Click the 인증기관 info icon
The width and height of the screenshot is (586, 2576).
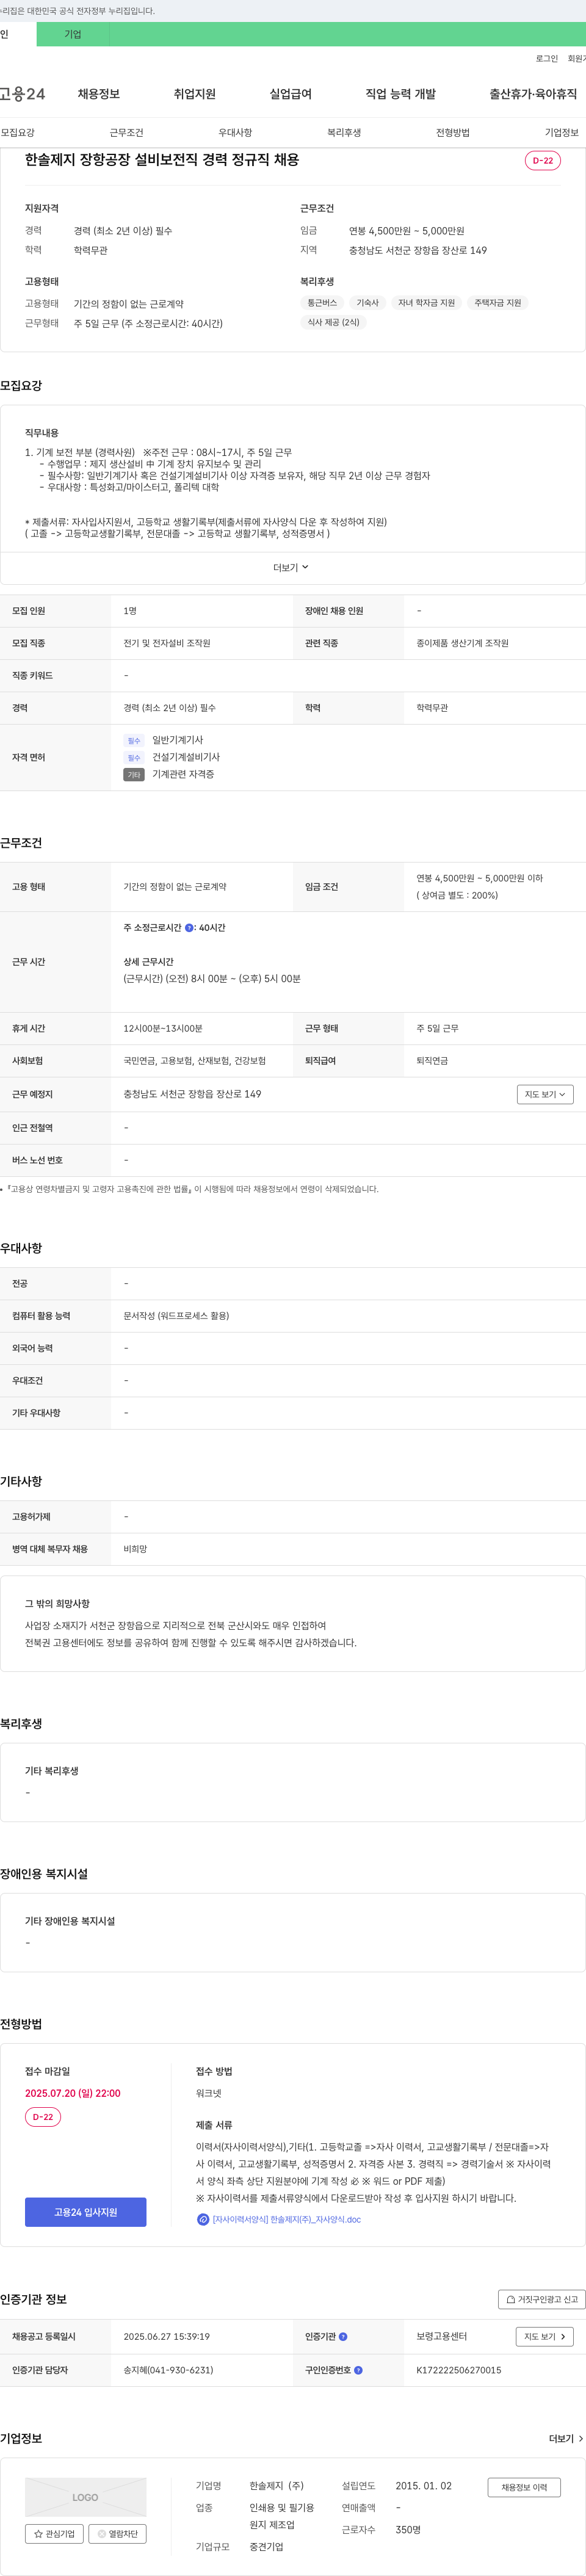pos(343,2337)
